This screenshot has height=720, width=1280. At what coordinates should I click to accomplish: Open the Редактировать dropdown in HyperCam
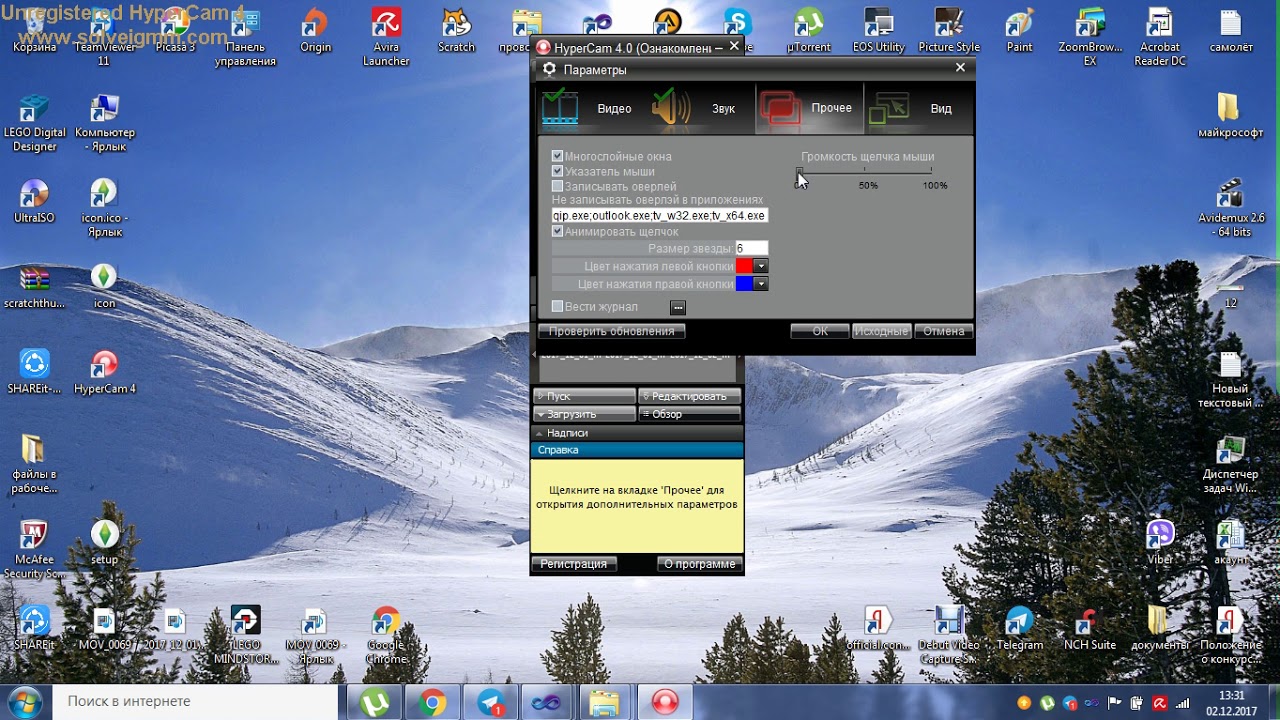(x=689, y=396)
